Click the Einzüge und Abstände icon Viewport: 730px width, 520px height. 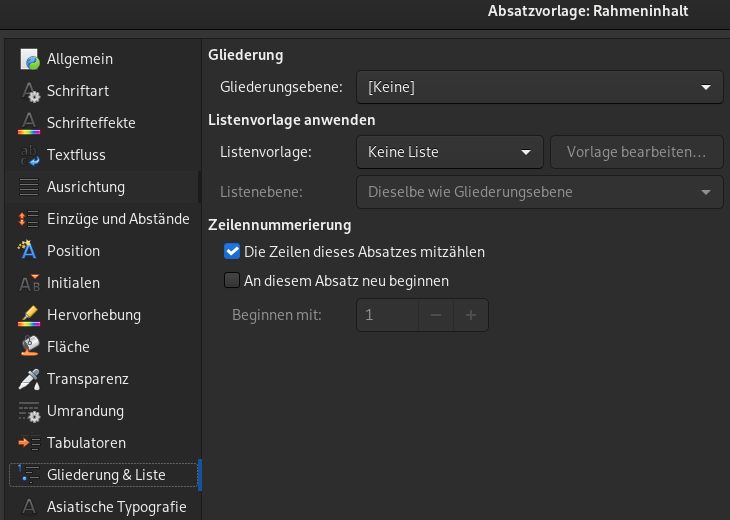click(30, 219)
